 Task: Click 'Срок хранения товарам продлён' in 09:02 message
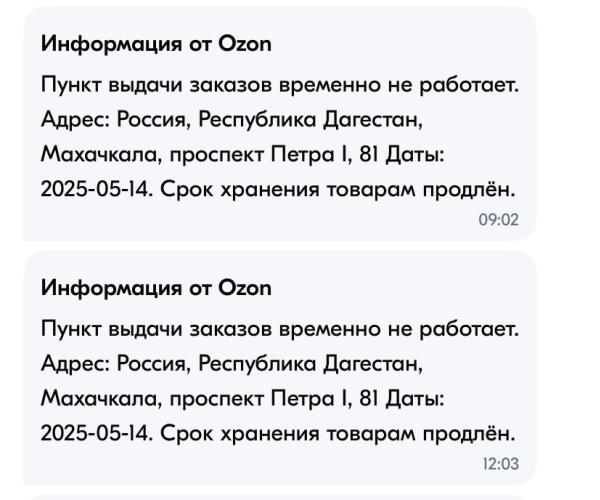(338, 189)
